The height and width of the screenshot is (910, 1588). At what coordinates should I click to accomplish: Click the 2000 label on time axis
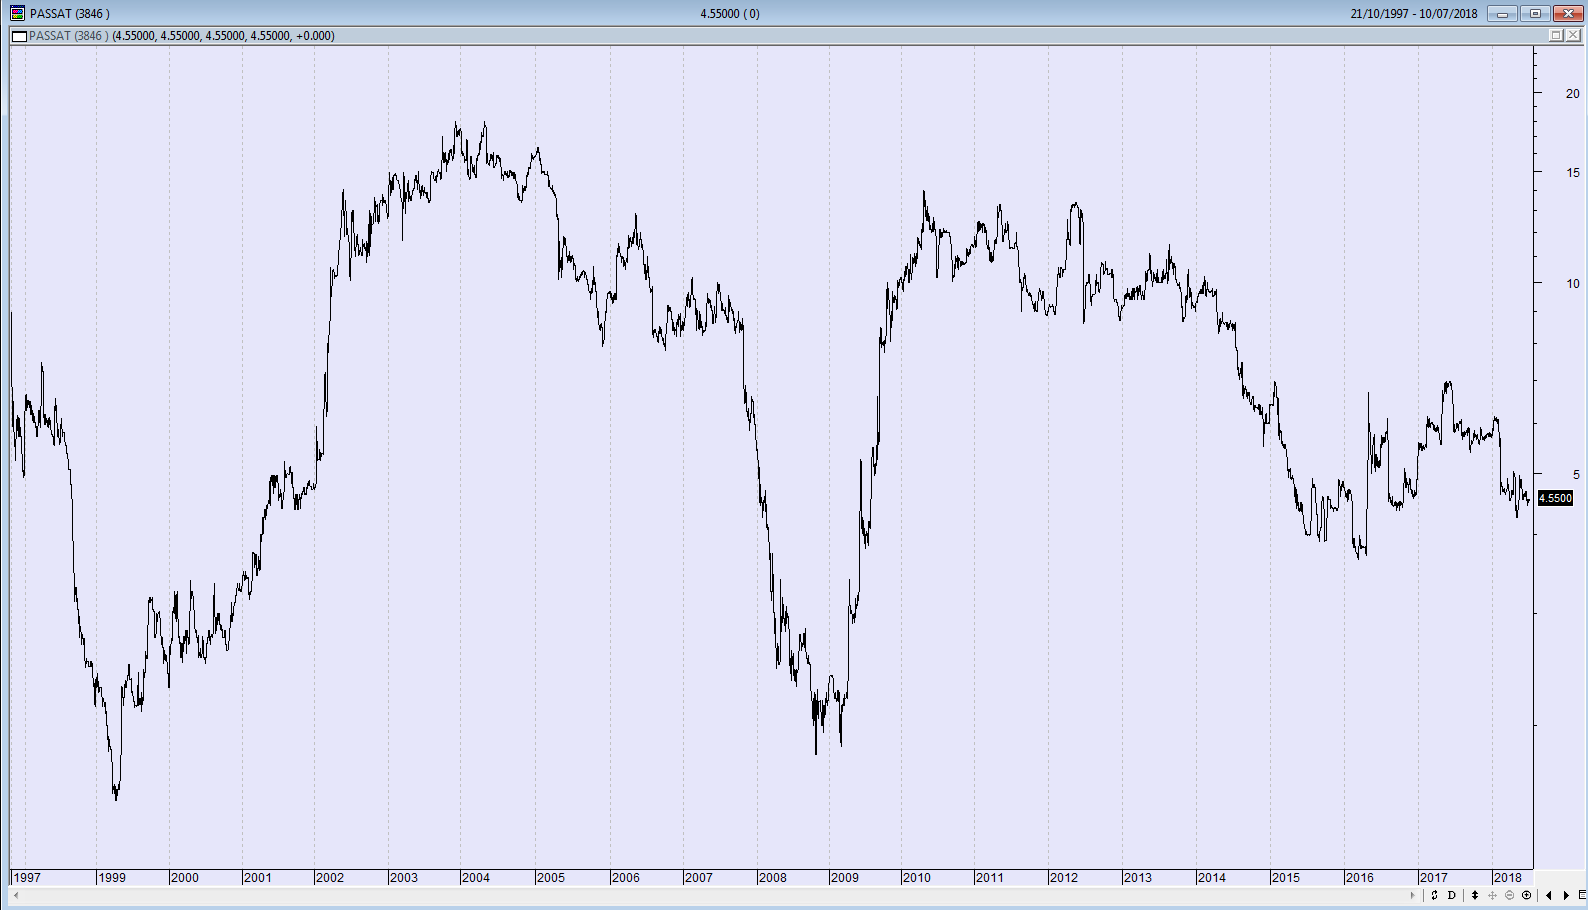185,878
